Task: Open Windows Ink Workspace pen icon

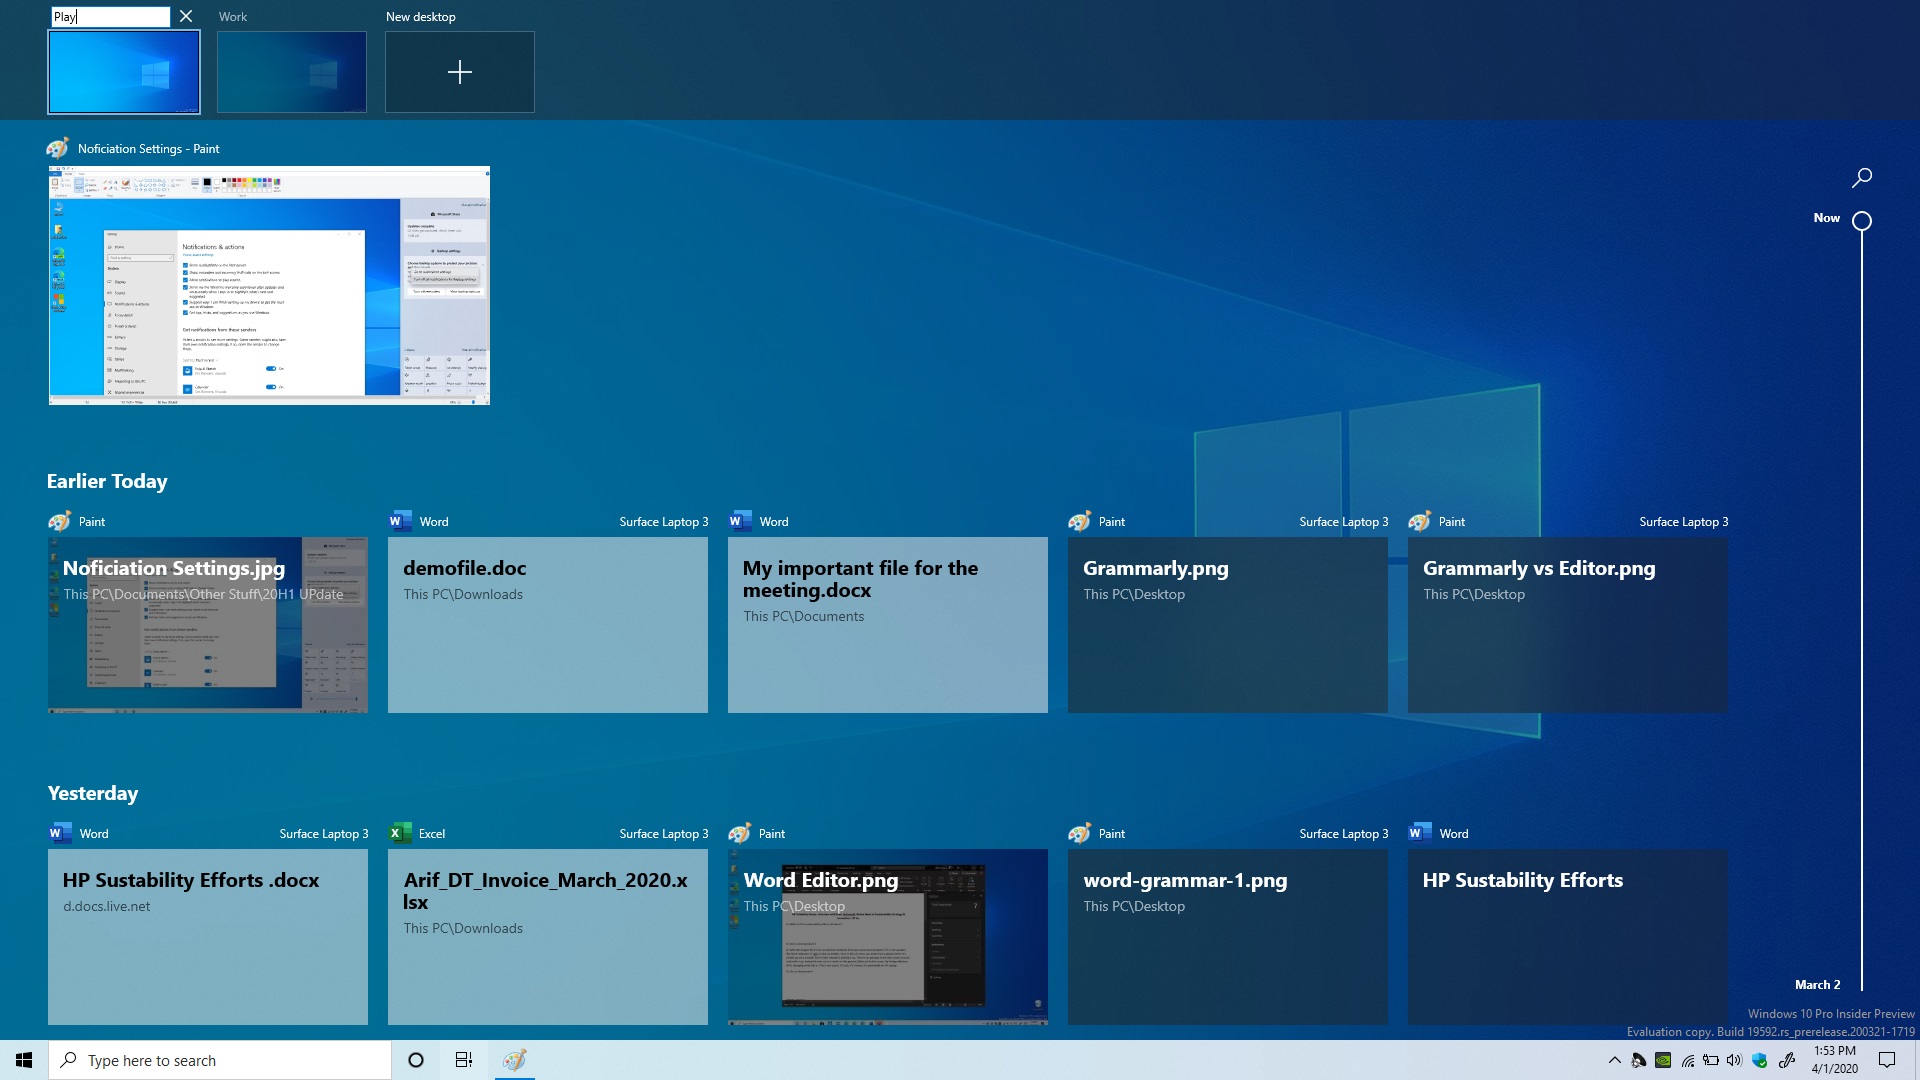Action: click(1786, 1060)
